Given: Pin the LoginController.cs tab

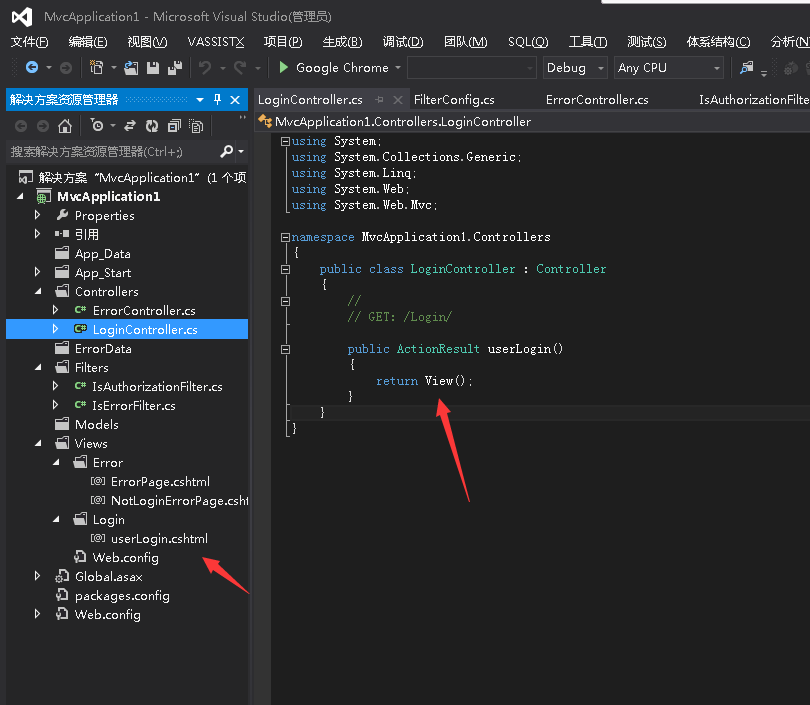Looking at the screenshot, I should click(x=379, y=100).
